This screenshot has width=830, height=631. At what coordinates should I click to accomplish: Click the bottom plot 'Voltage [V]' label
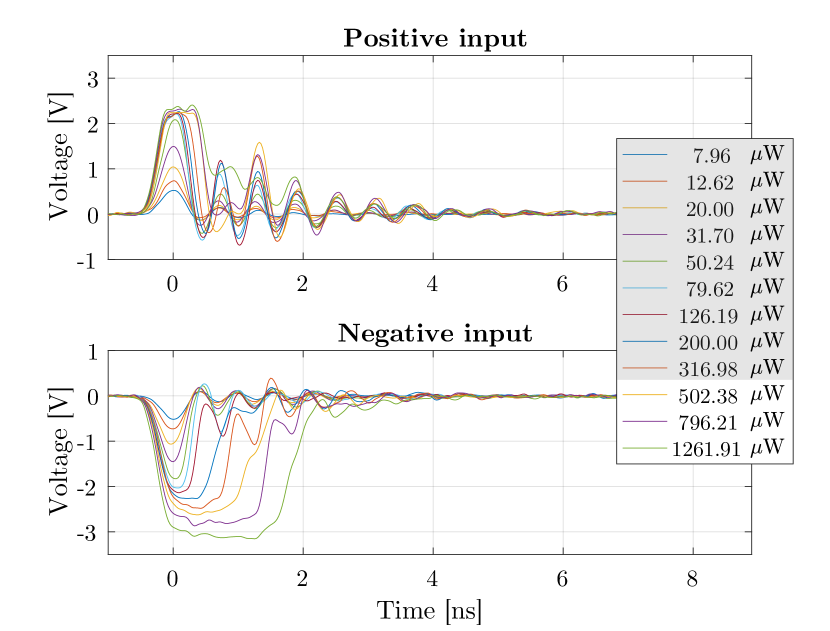click(x=59, y=452)
